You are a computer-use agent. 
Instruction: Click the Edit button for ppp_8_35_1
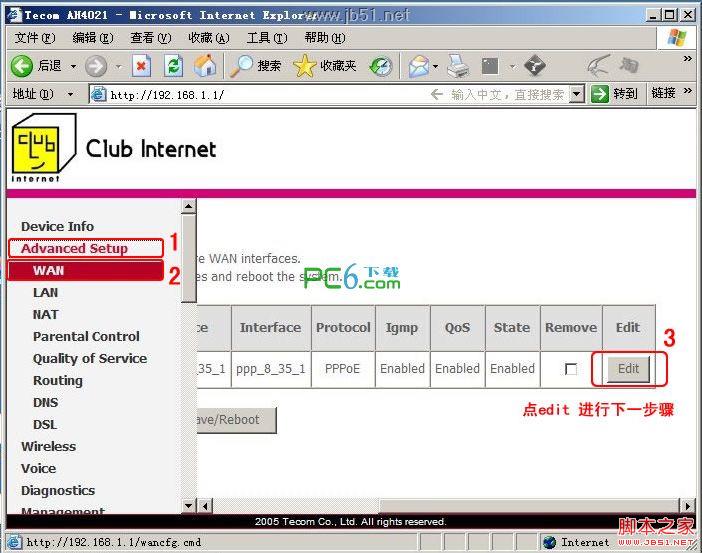coord(628,369)
